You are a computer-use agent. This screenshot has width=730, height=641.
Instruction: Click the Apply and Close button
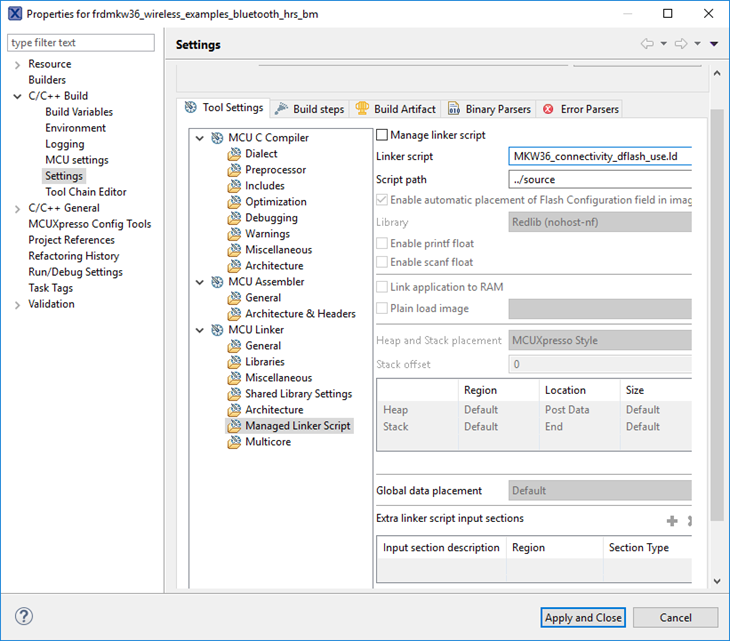[583, 618]
